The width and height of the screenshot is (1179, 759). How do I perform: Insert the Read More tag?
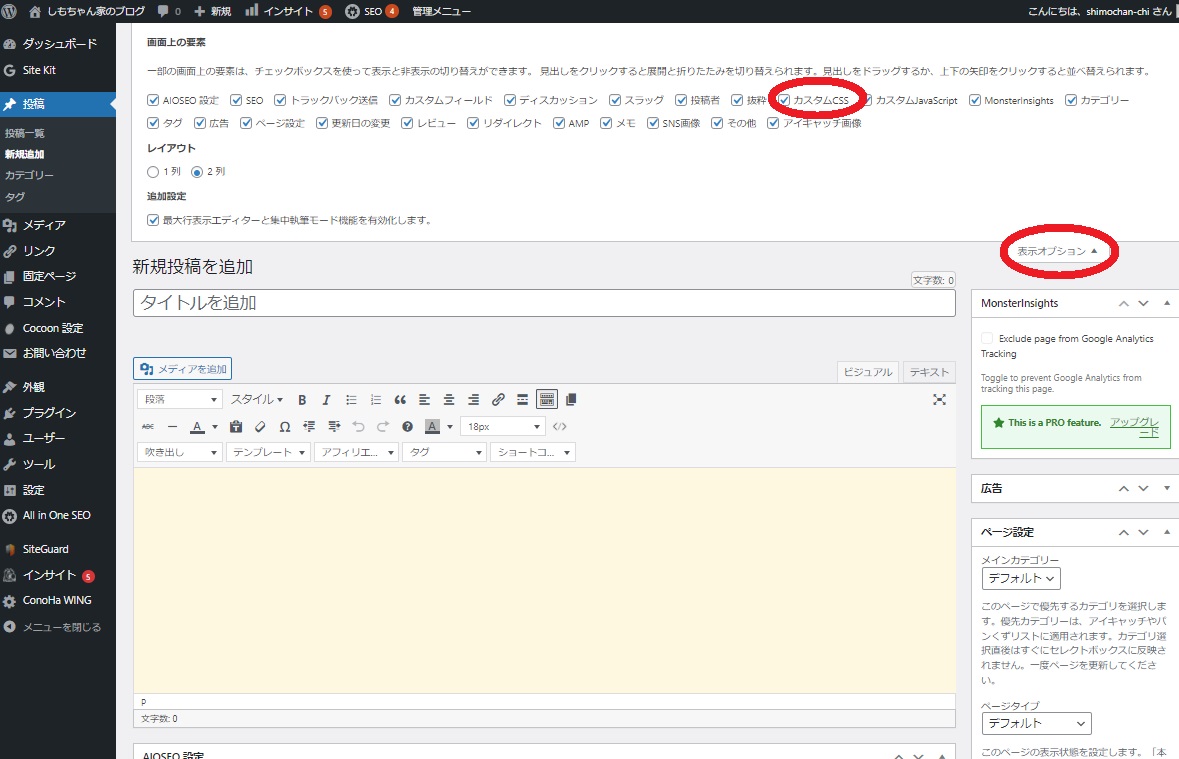coord(522,399)
